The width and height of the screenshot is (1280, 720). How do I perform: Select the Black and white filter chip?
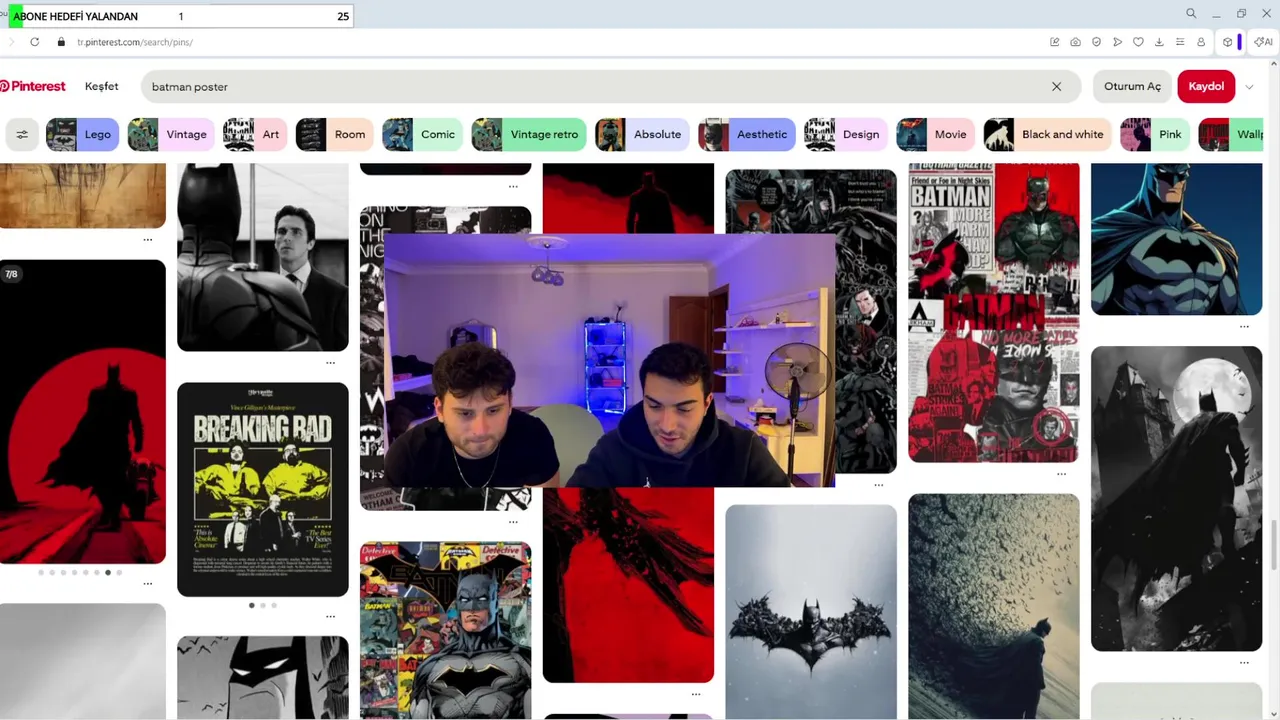pyautogui.click(x=1048, y=134)
